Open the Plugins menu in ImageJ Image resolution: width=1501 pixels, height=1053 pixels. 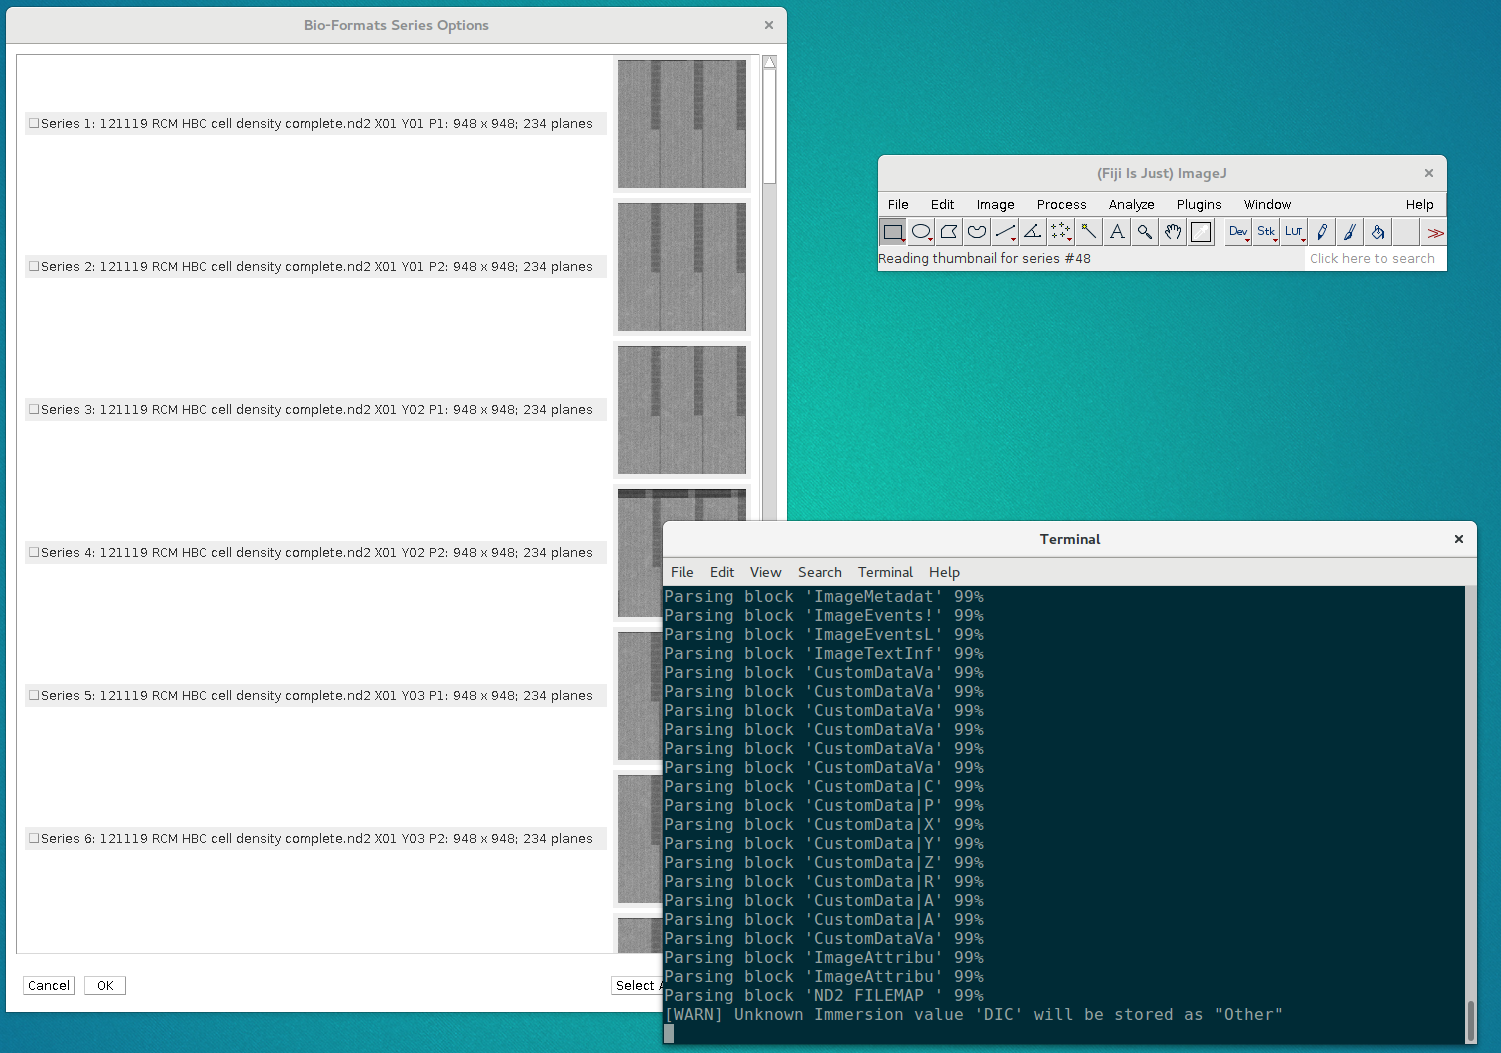pos(1198,204)
